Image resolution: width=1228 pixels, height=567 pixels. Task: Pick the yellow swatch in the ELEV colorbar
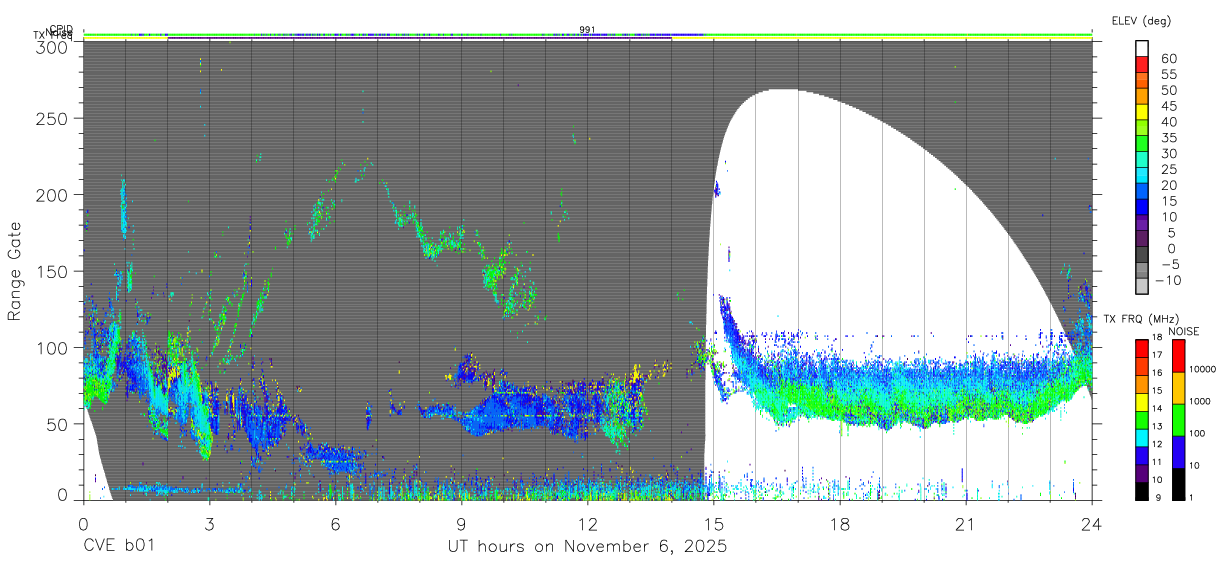click(x=1143, y=112)
